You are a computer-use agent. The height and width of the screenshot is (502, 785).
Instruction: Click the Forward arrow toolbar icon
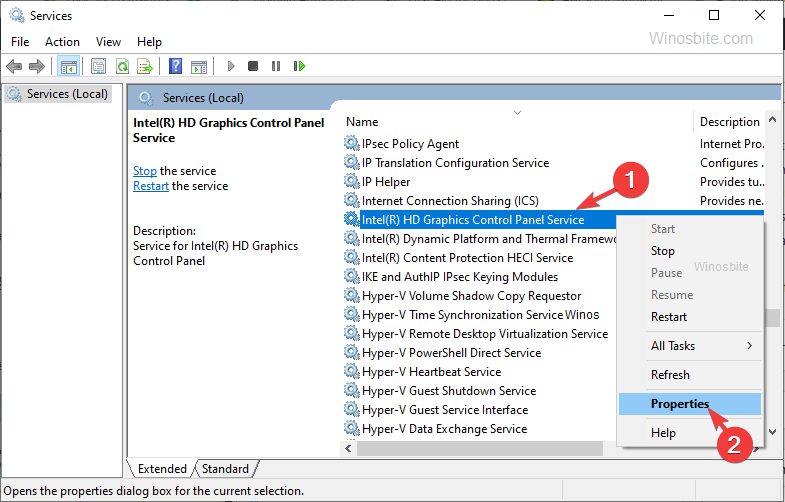click(x=37, y=66)
